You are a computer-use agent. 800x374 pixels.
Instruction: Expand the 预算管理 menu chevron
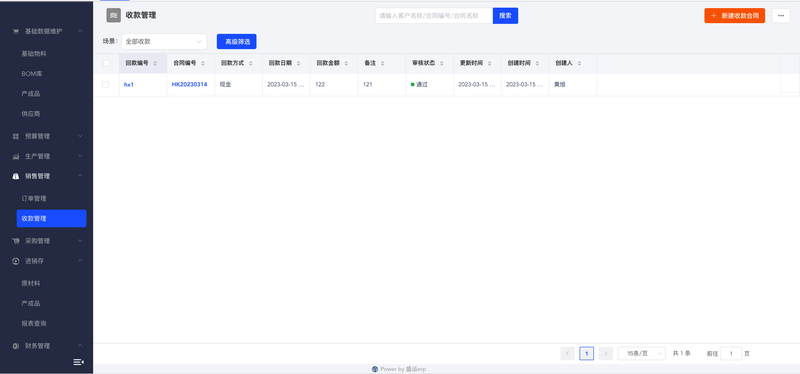tap(80, 136)
